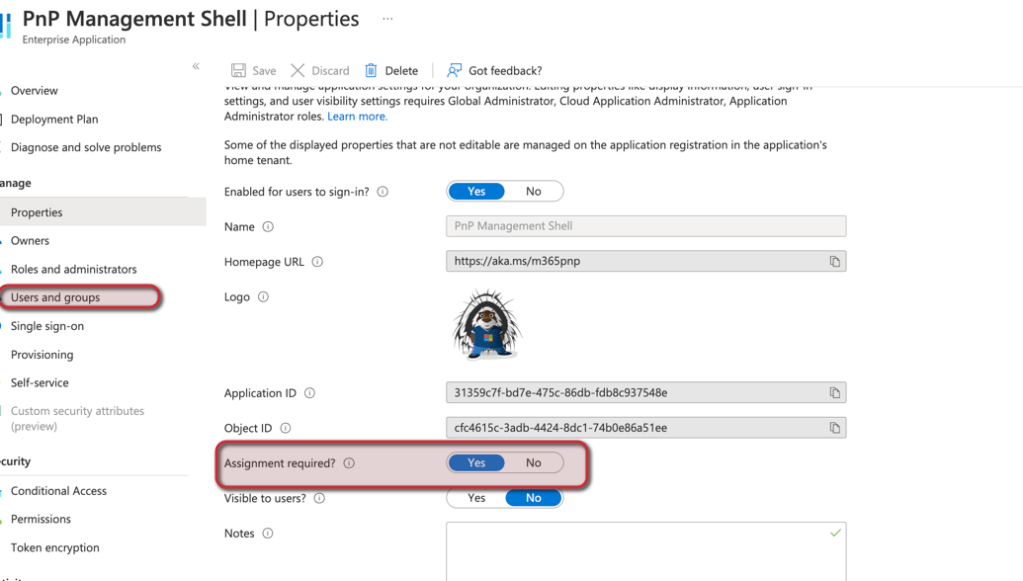Set Visible to users to Yes

pos(476,498)
